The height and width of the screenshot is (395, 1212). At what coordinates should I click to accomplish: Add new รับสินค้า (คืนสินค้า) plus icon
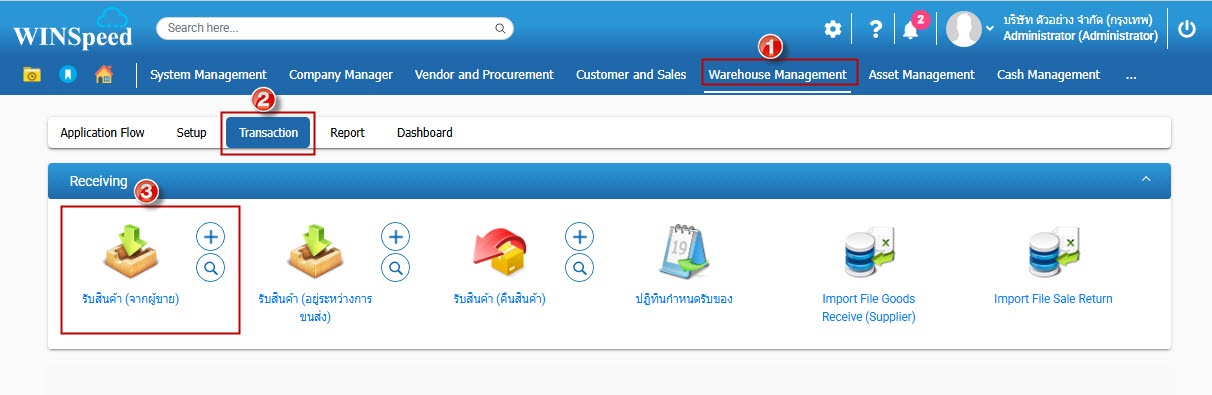pos(580,236)
